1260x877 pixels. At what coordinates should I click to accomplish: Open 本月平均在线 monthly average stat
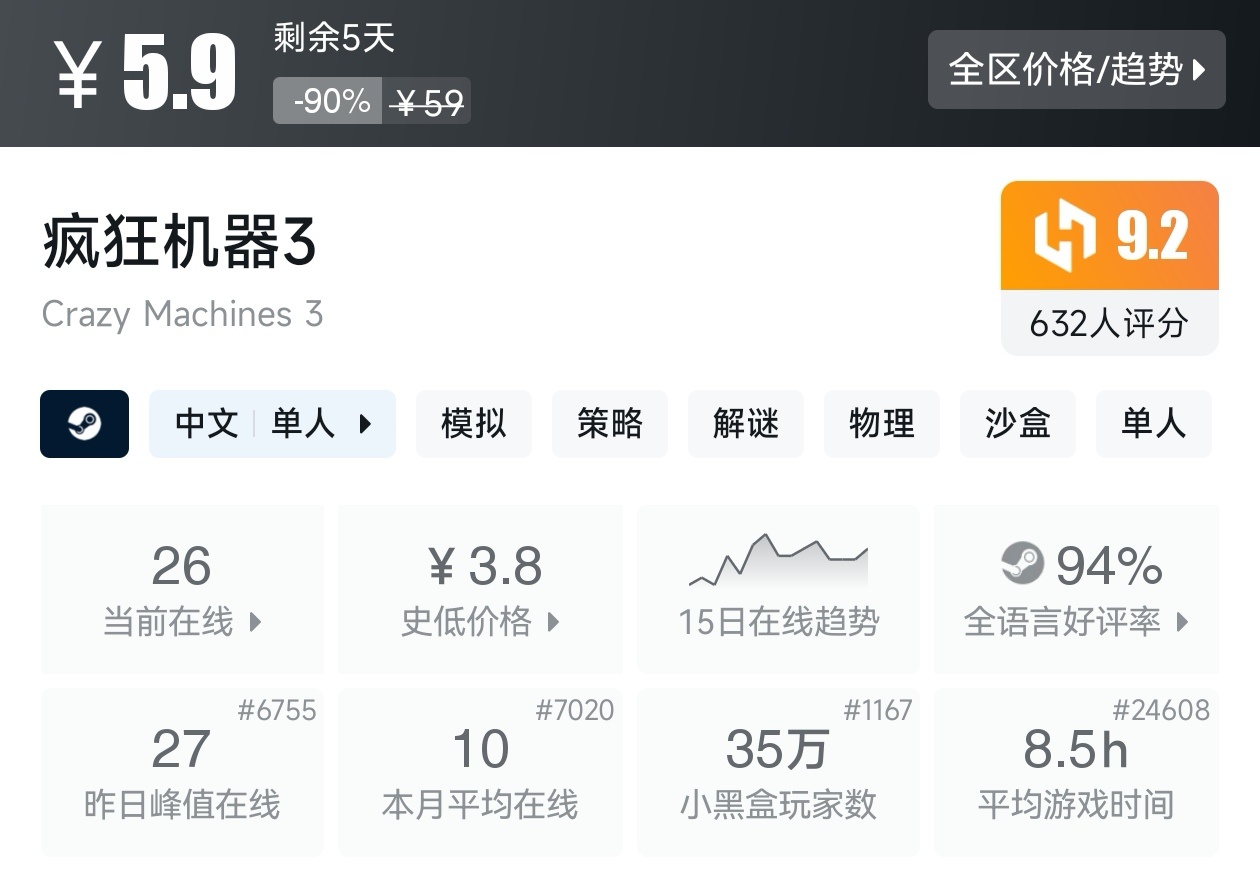pos(480,770)
